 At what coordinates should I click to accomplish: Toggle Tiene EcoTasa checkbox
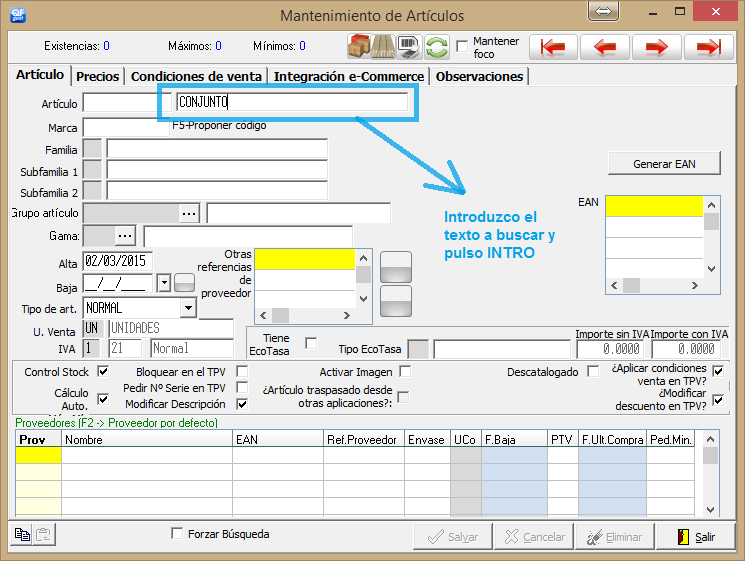pyautogui.click(x=311, y=343)
